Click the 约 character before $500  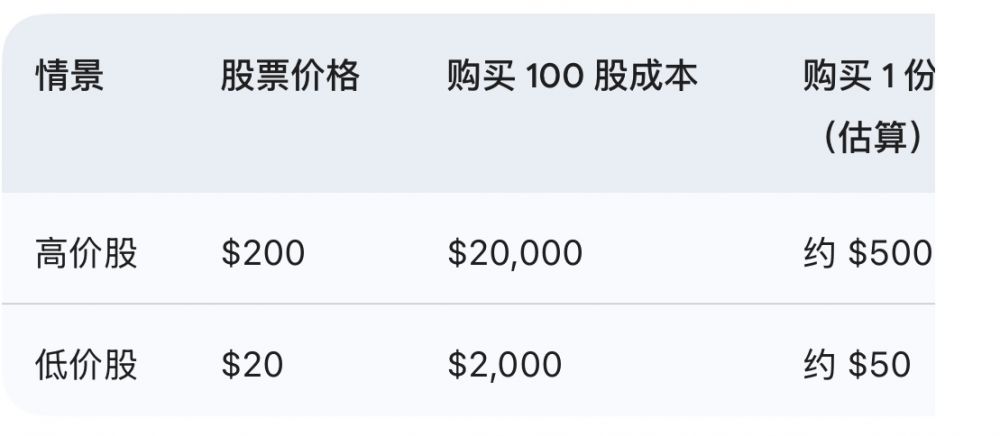pyautogui.click(x=819, y=253)
